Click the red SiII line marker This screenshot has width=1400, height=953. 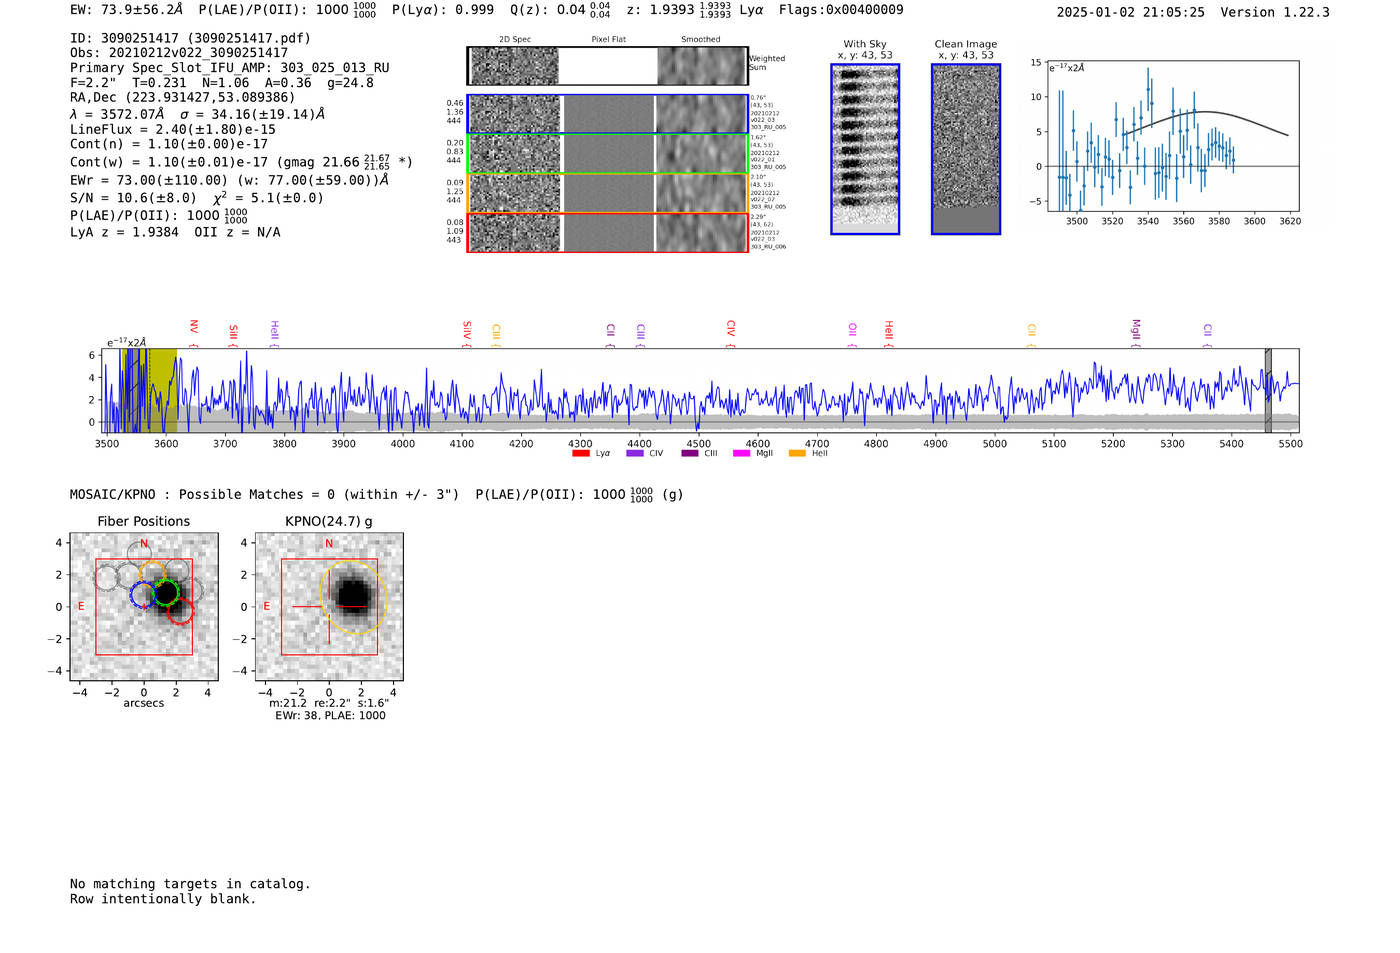point(233,332)
